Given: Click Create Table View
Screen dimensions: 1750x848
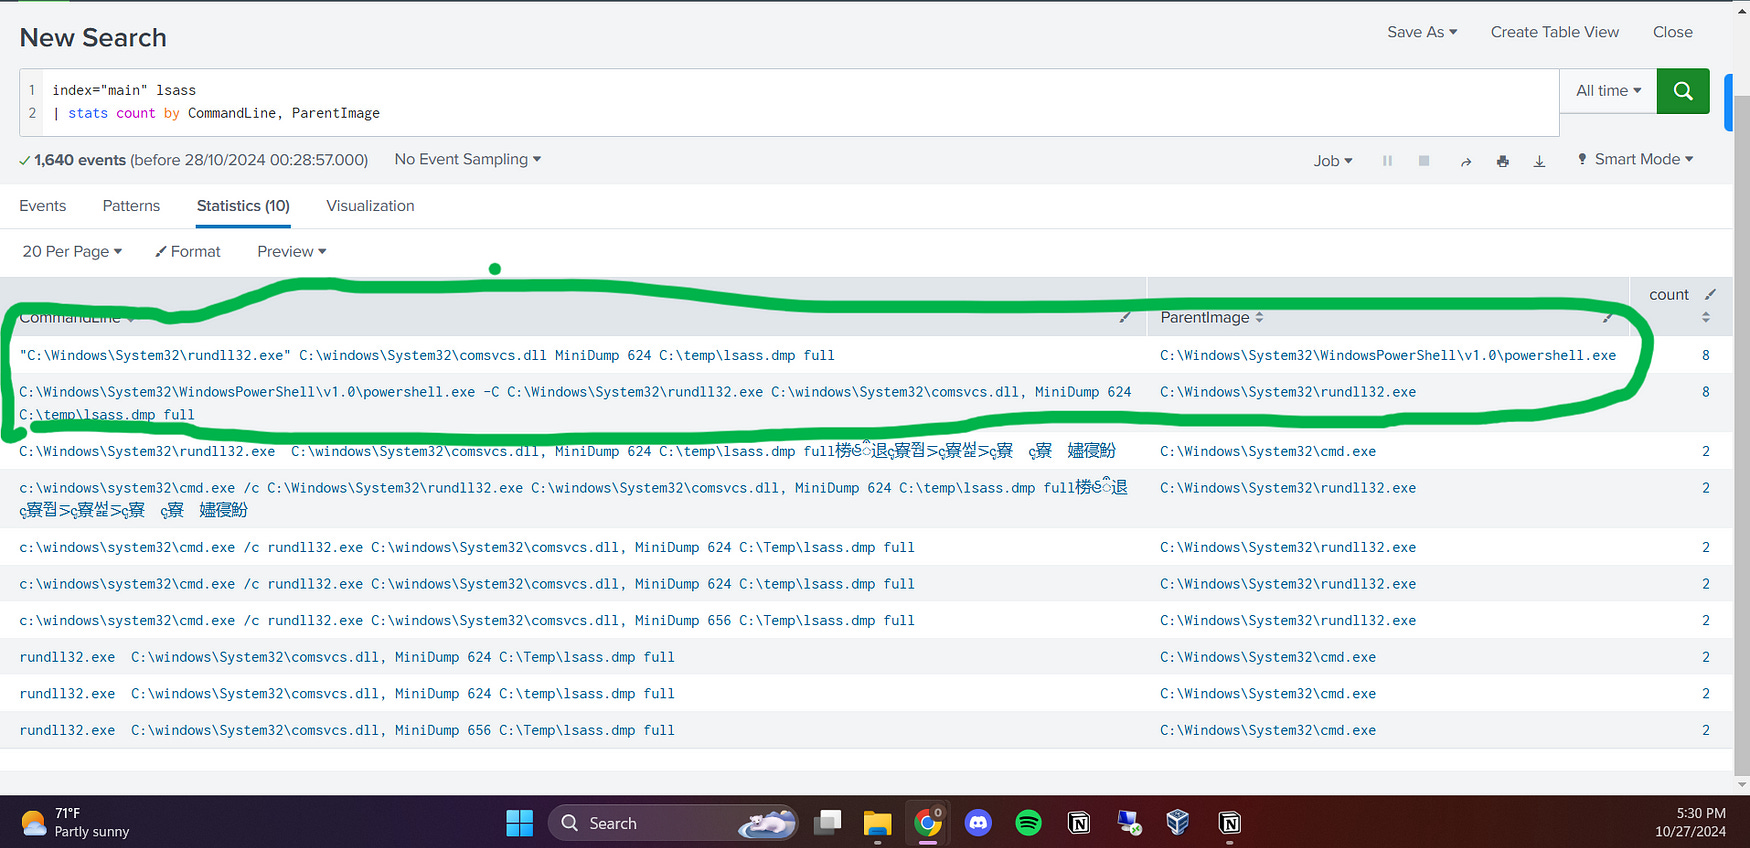Looking at the screenshot, I should click(x=1555, y=32).
